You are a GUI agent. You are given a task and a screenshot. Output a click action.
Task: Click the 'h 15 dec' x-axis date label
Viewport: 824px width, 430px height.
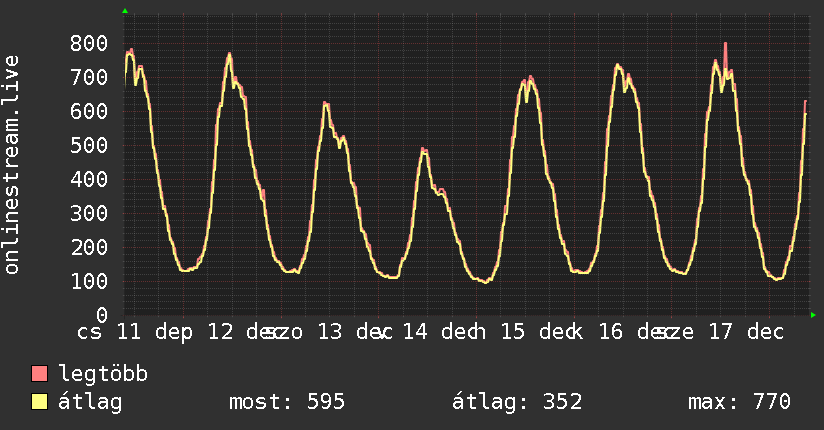pyautogui.click(x=524, y=332)
